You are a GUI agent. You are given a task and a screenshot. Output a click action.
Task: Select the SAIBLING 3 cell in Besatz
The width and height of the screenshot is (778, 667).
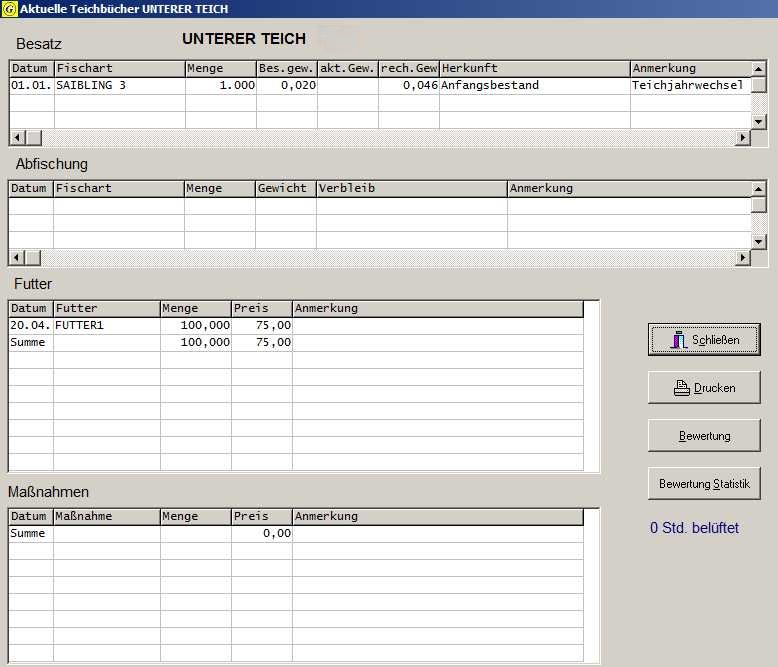tap(119, 86)
